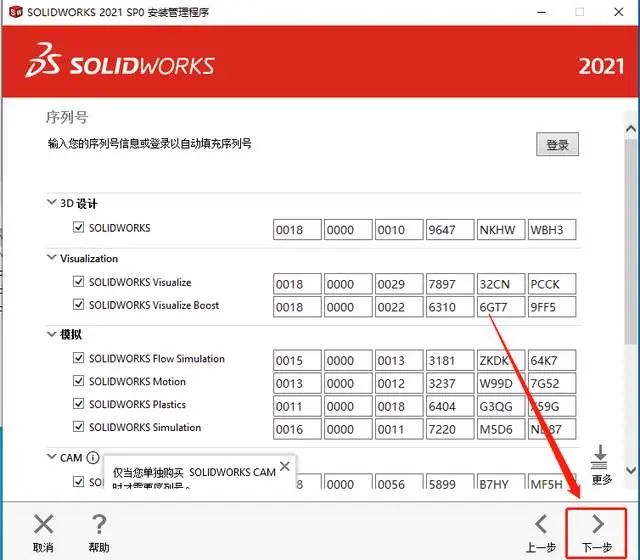Toggle SOLIDWORKS Visualize Boost checkbox

[78, 304]
